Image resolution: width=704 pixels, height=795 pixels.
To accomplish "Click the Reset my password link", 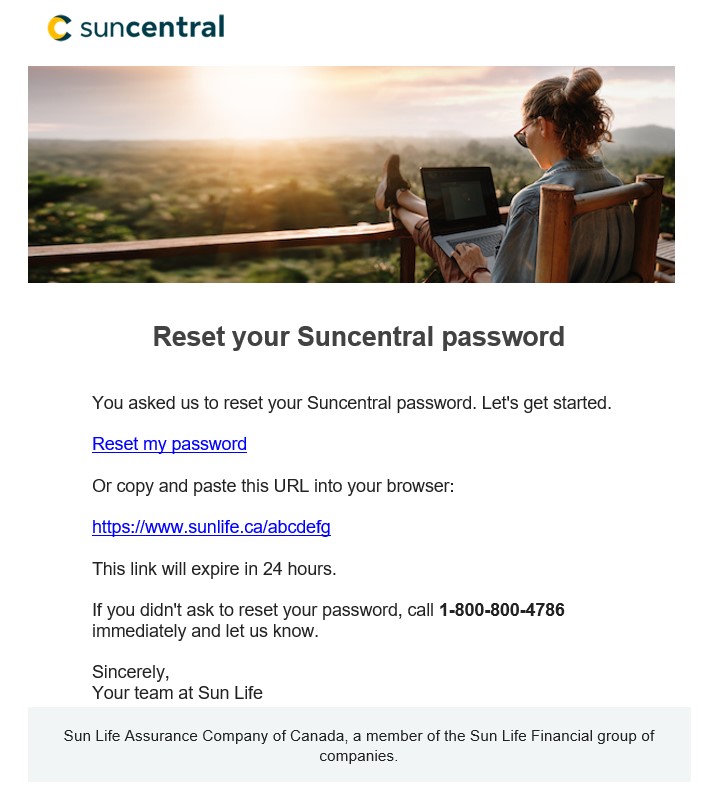I will click(169, 444).
